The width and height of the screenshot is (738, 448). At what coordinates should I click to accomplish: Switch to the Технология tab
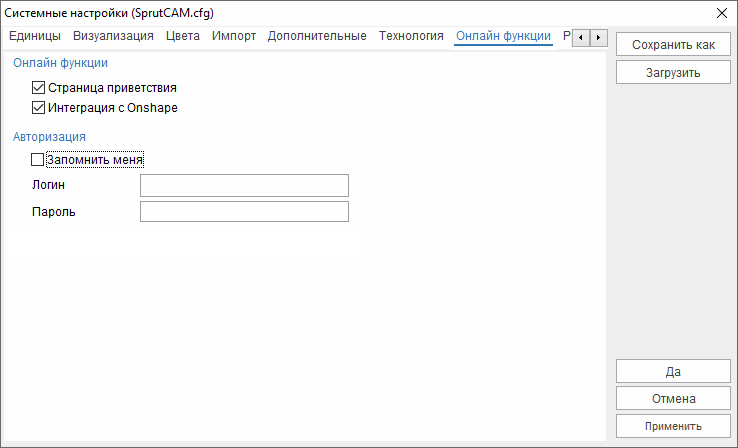[411, 36]
